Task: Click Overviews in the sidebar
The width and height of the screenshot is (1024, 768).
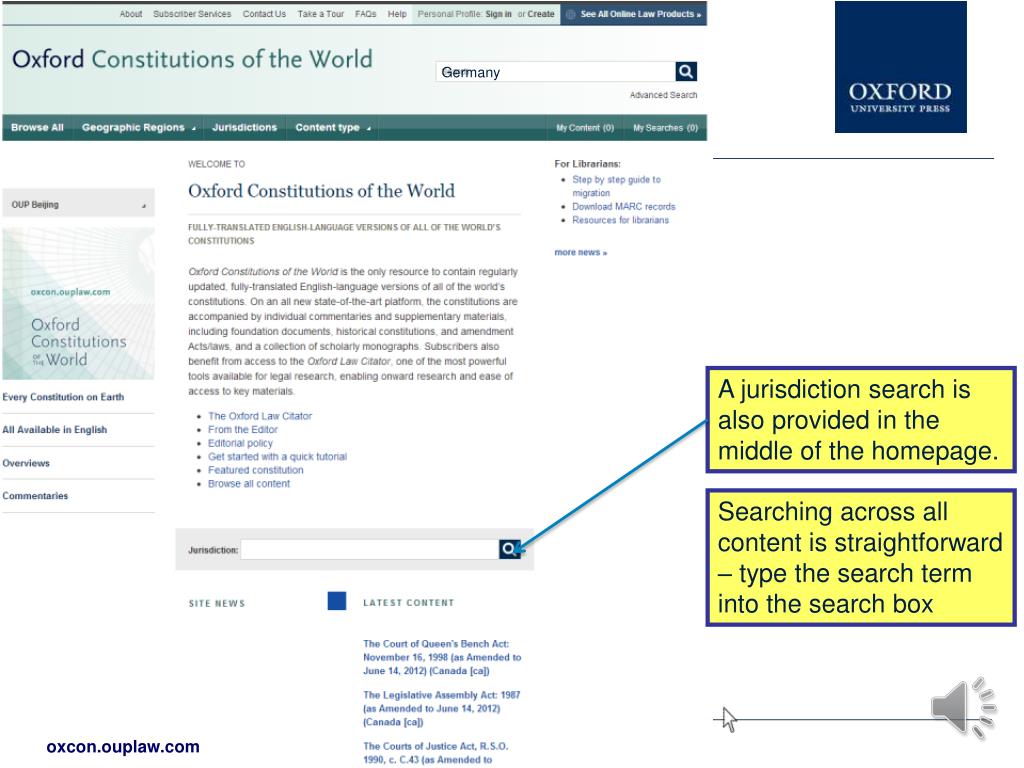Action: click(26, 463)
